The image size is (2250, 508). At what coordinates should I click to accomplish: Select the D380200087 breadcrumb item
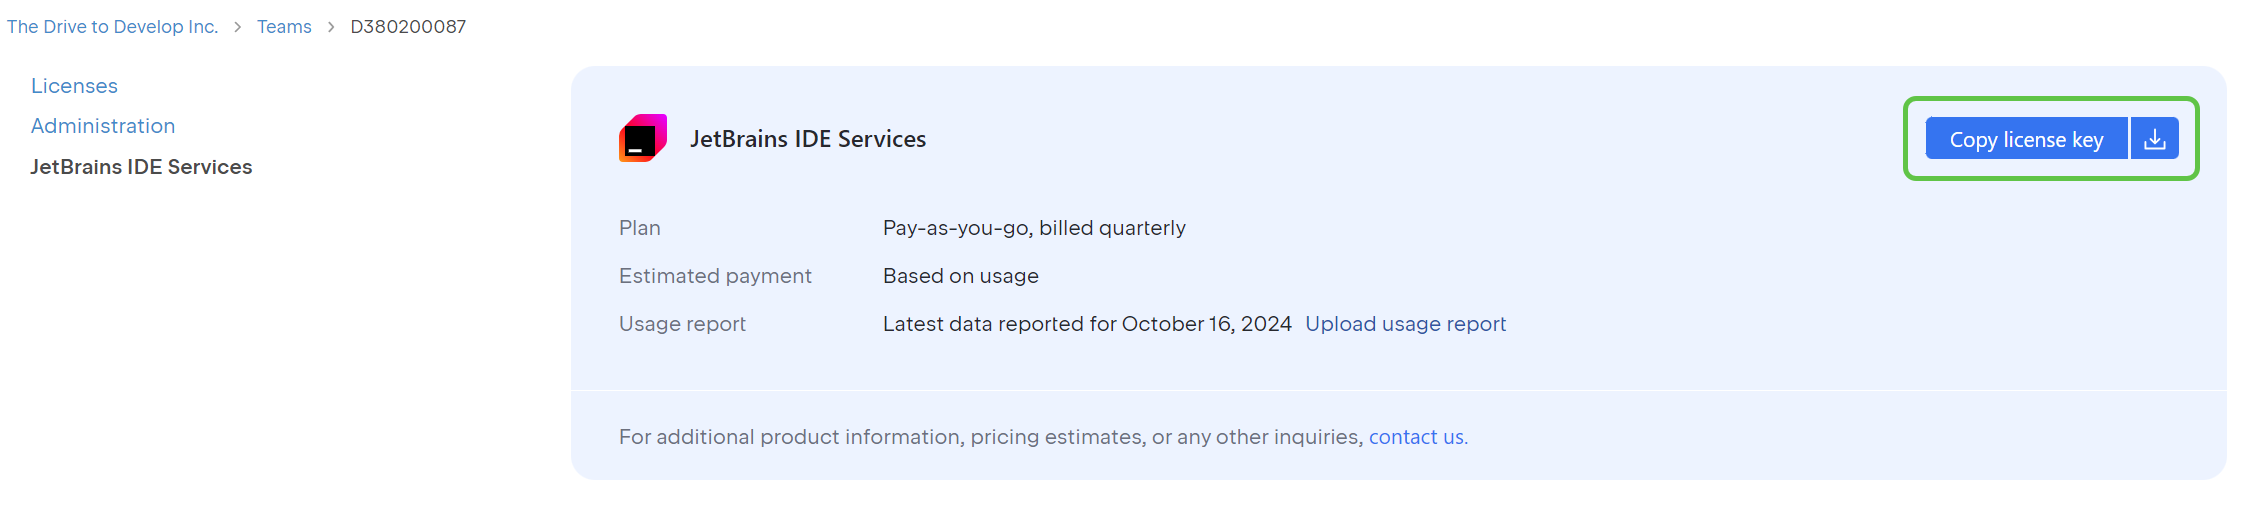408,27
